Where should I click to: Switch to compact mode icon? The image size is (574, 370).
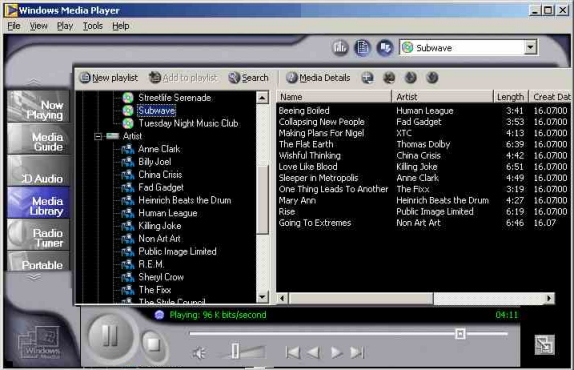[544, 345]
